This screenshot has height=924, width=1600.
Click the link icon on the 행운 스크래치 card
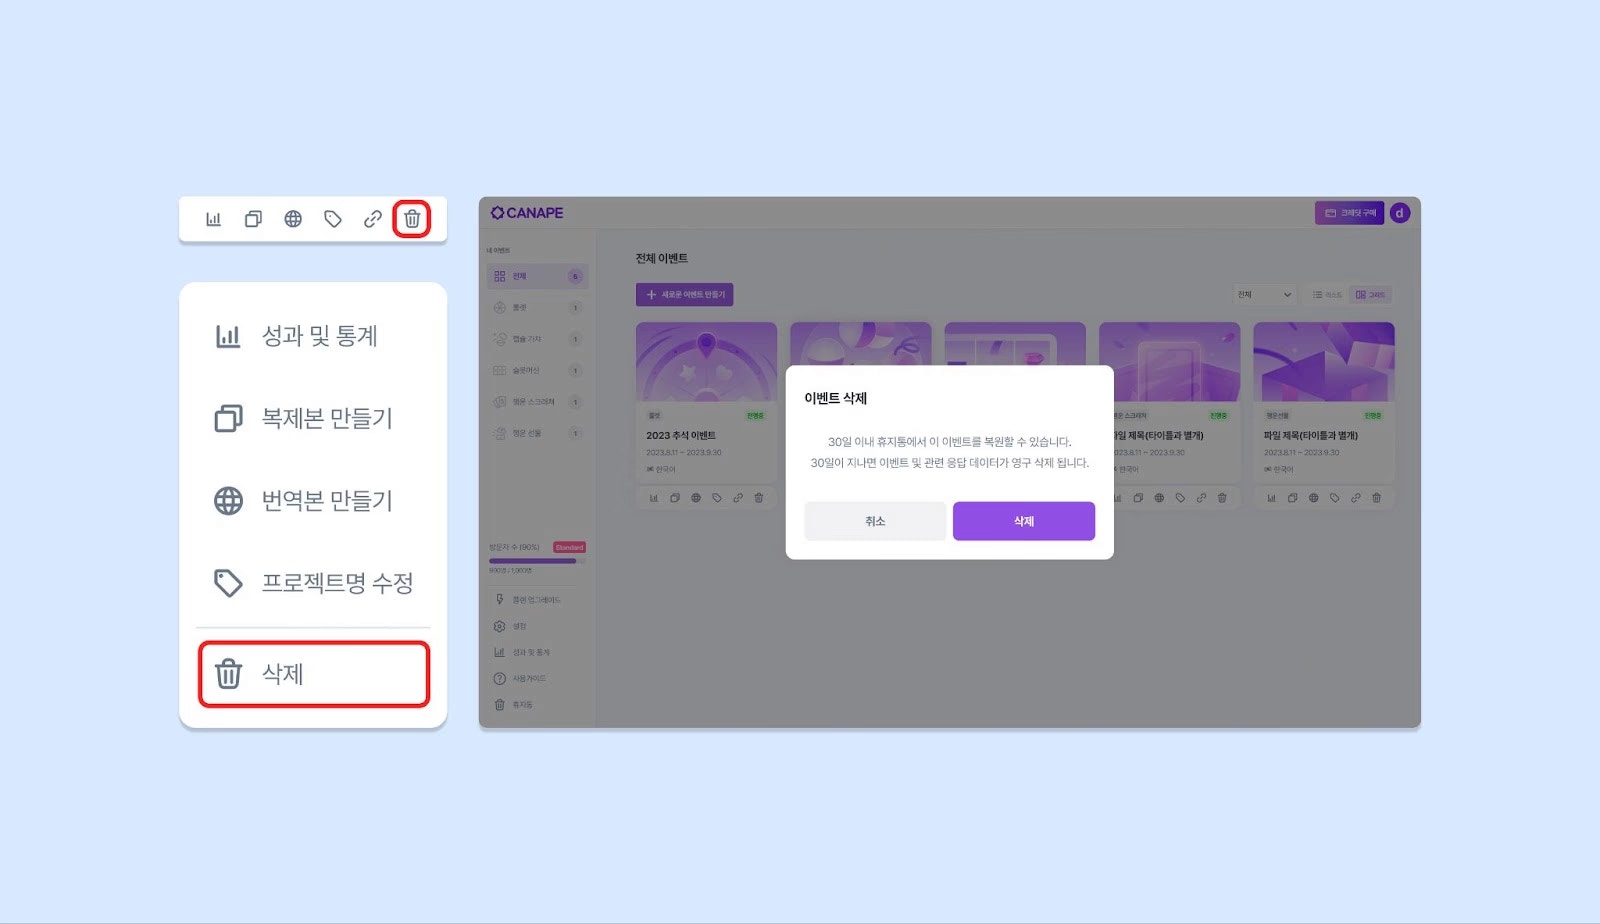point(1201,498)
